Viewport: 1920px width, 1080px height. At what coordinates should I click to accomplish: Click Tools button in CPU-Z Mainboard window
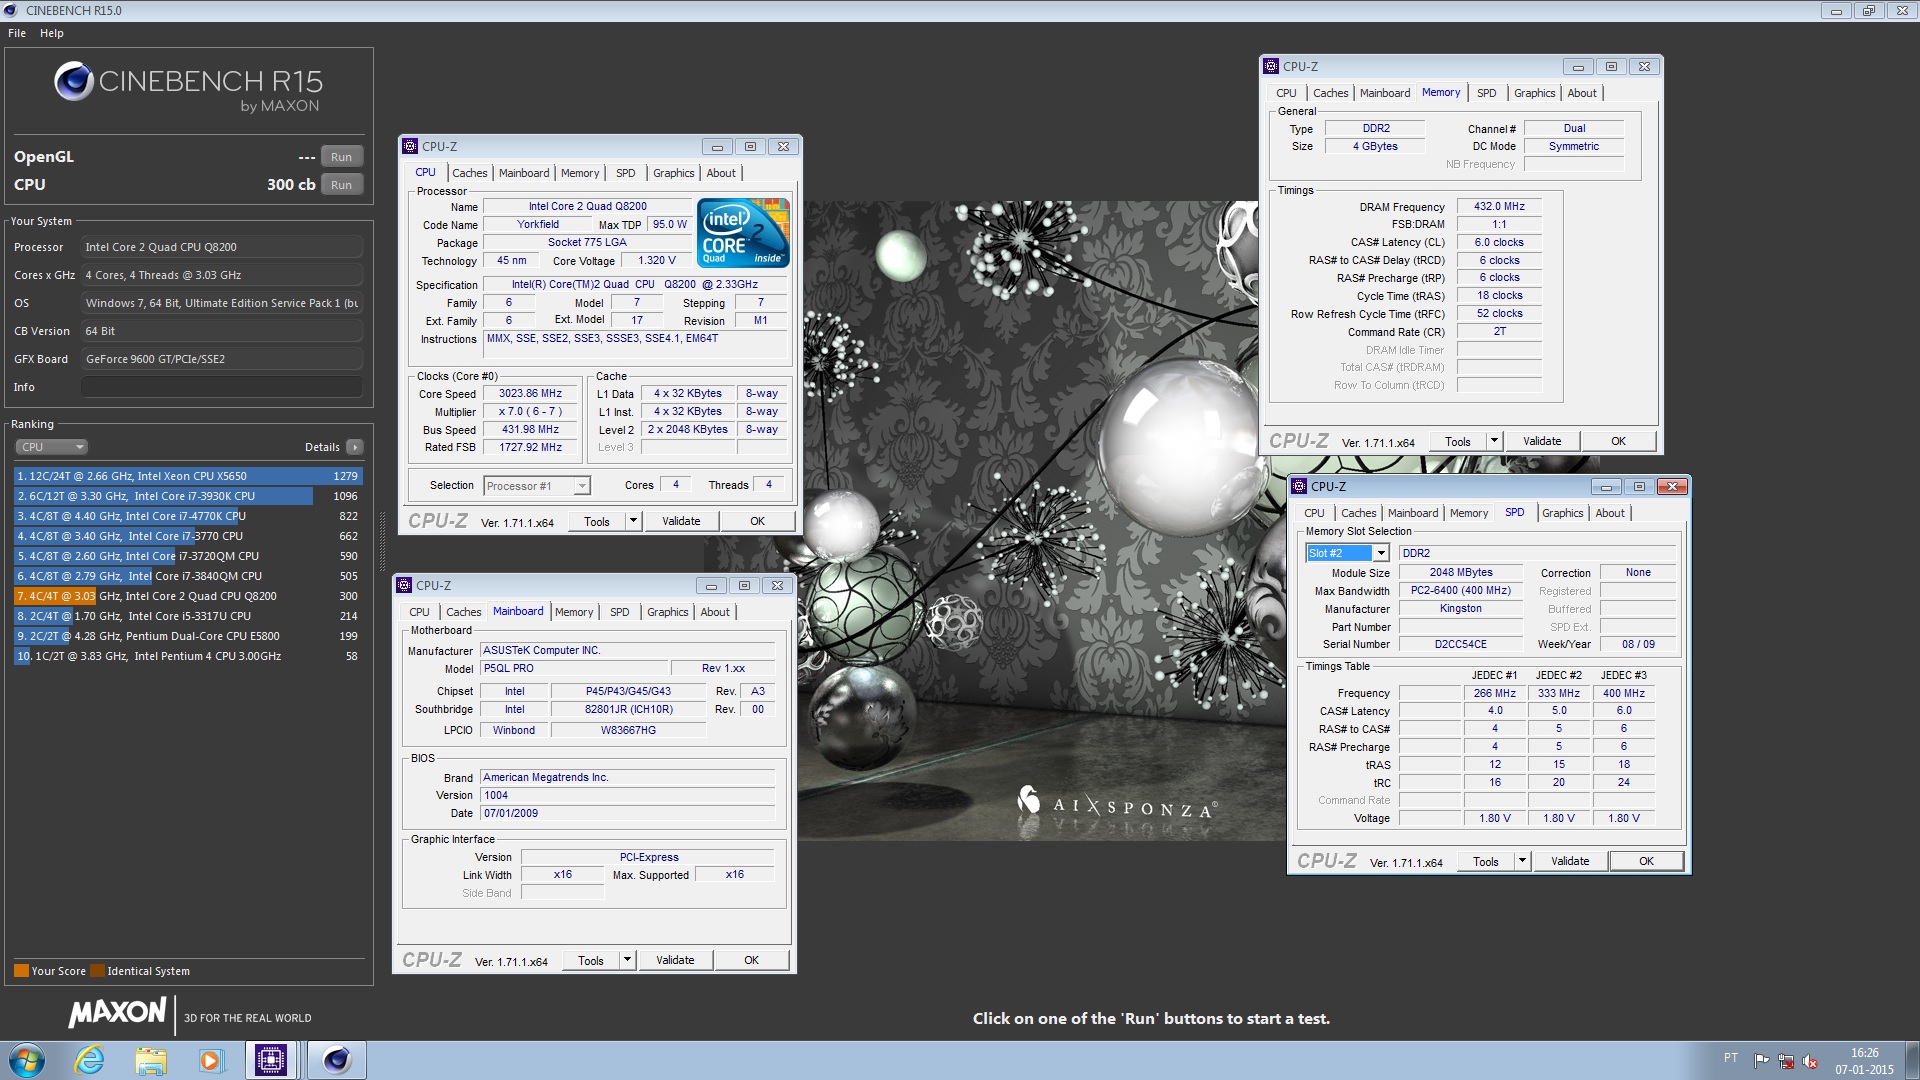point(590,960)
